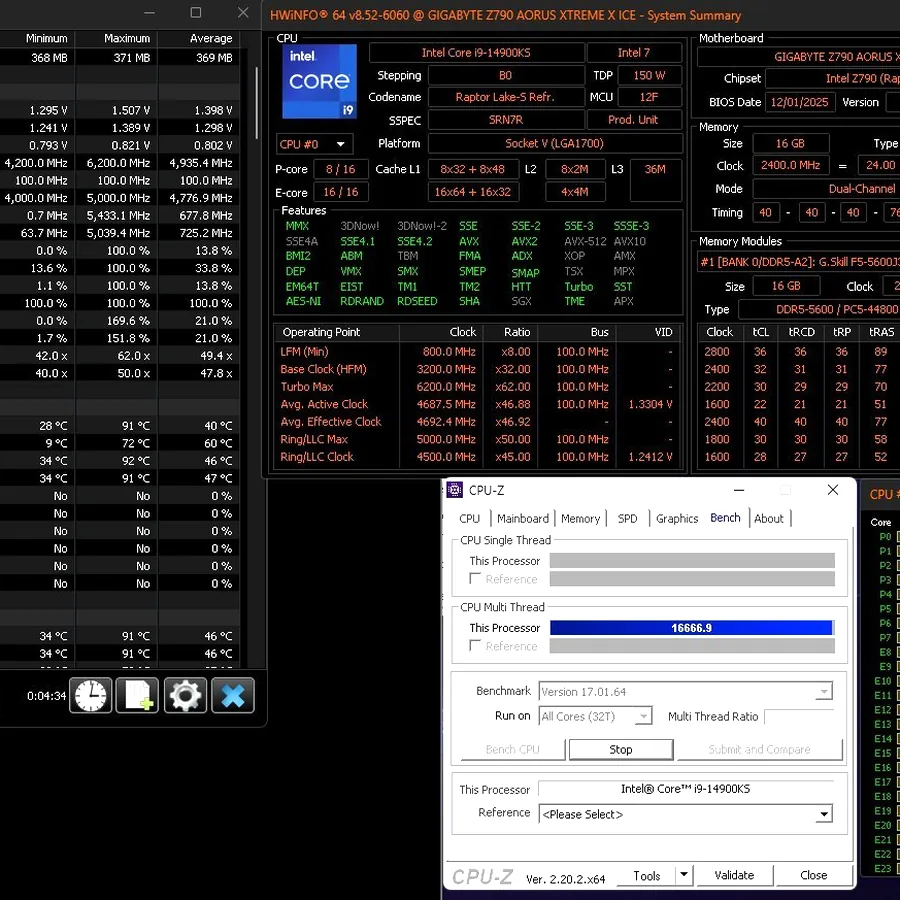
Task: Click the Avg. Effective Clock row
Action: (478, 422)
